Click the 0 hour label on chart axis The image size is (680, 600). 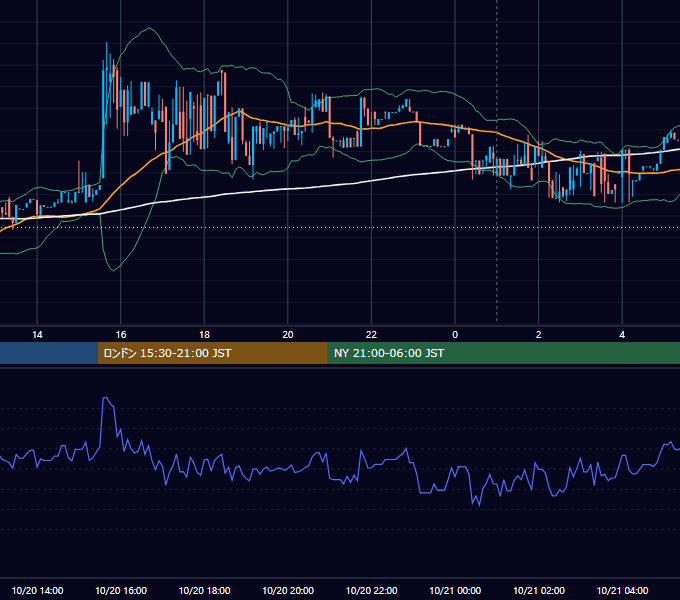[x=455, y=335]
